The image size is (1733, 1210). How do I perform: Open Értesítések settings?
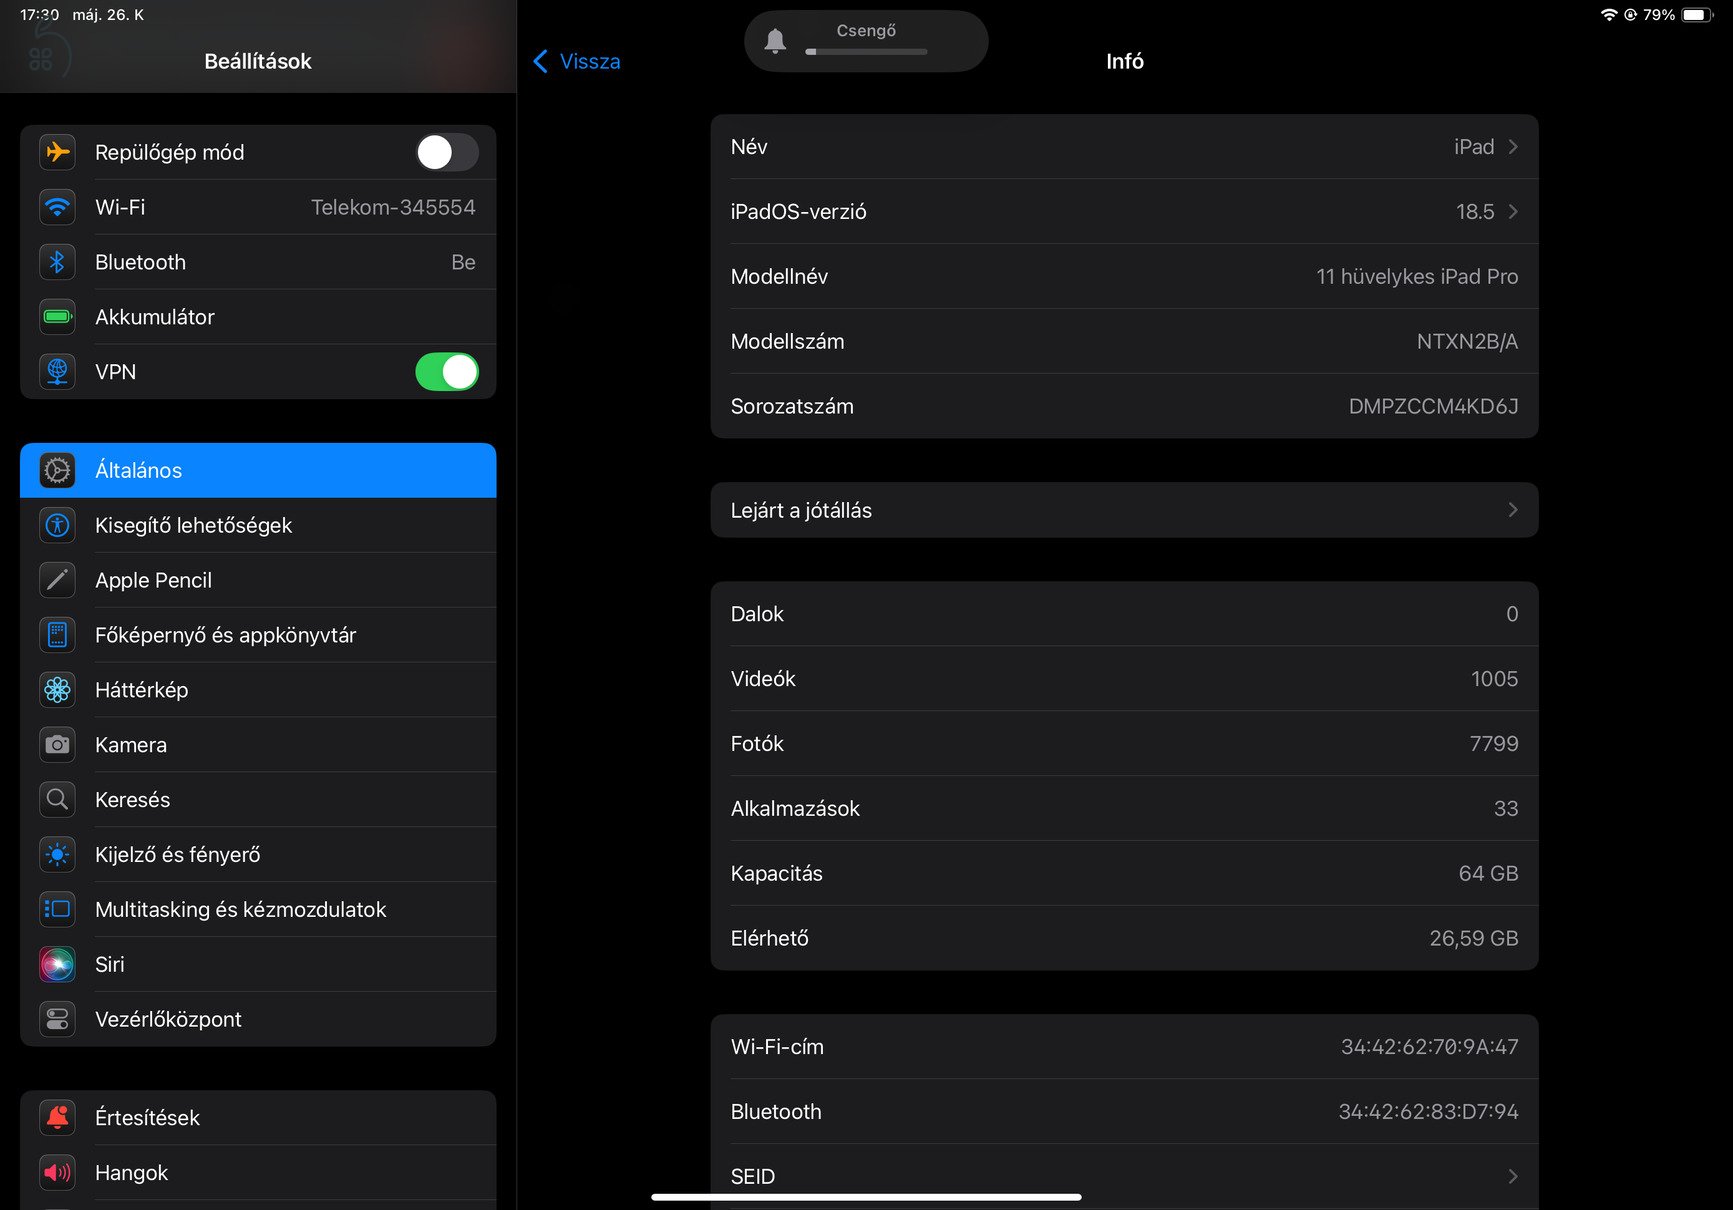coord(258,1117)
